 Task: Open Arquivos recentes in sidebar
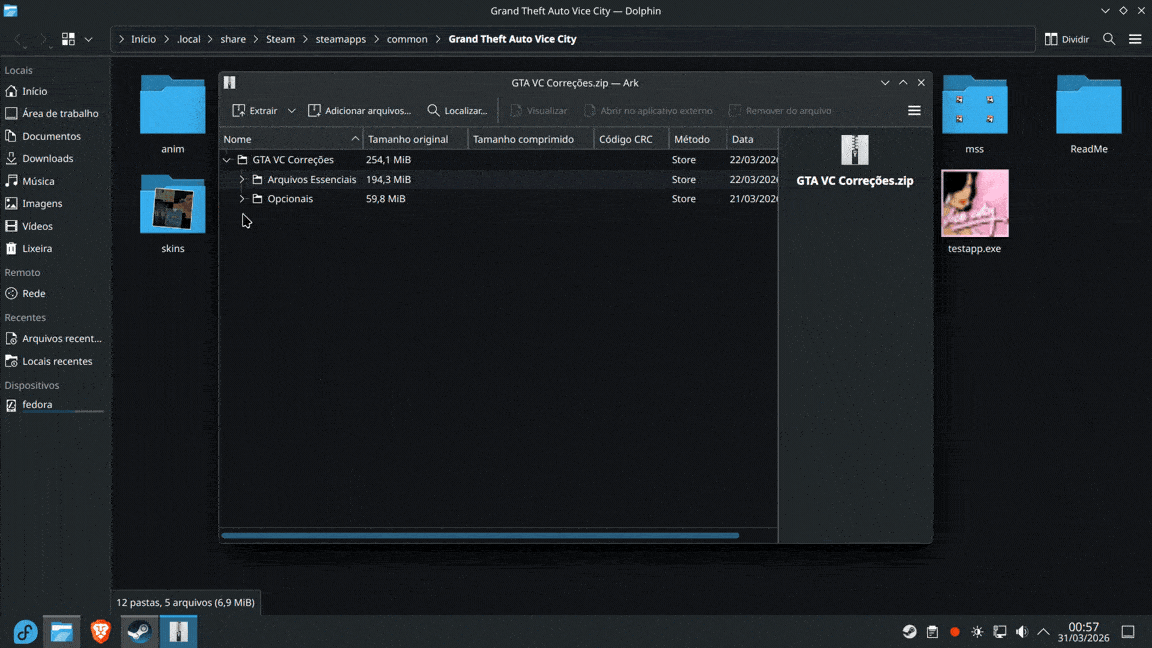(55, 339)
